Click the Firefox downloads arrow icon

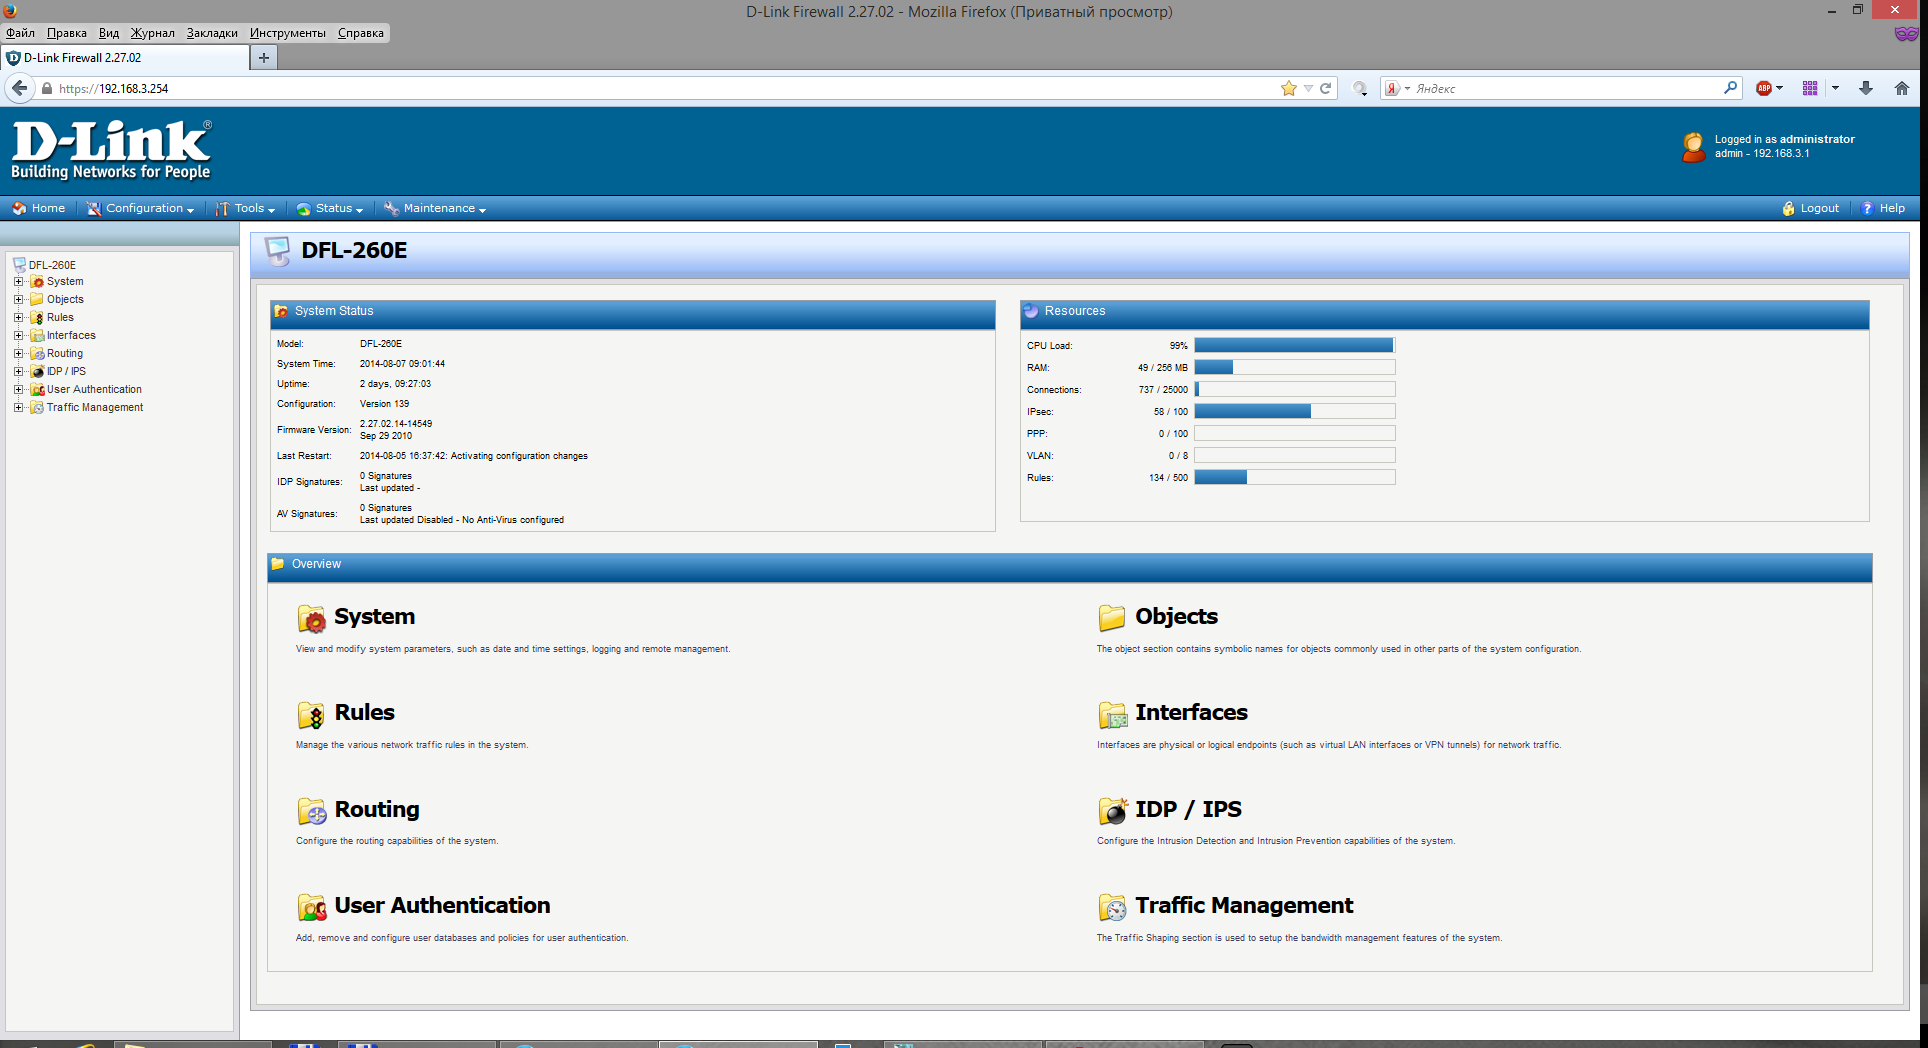pos(1866,88)
